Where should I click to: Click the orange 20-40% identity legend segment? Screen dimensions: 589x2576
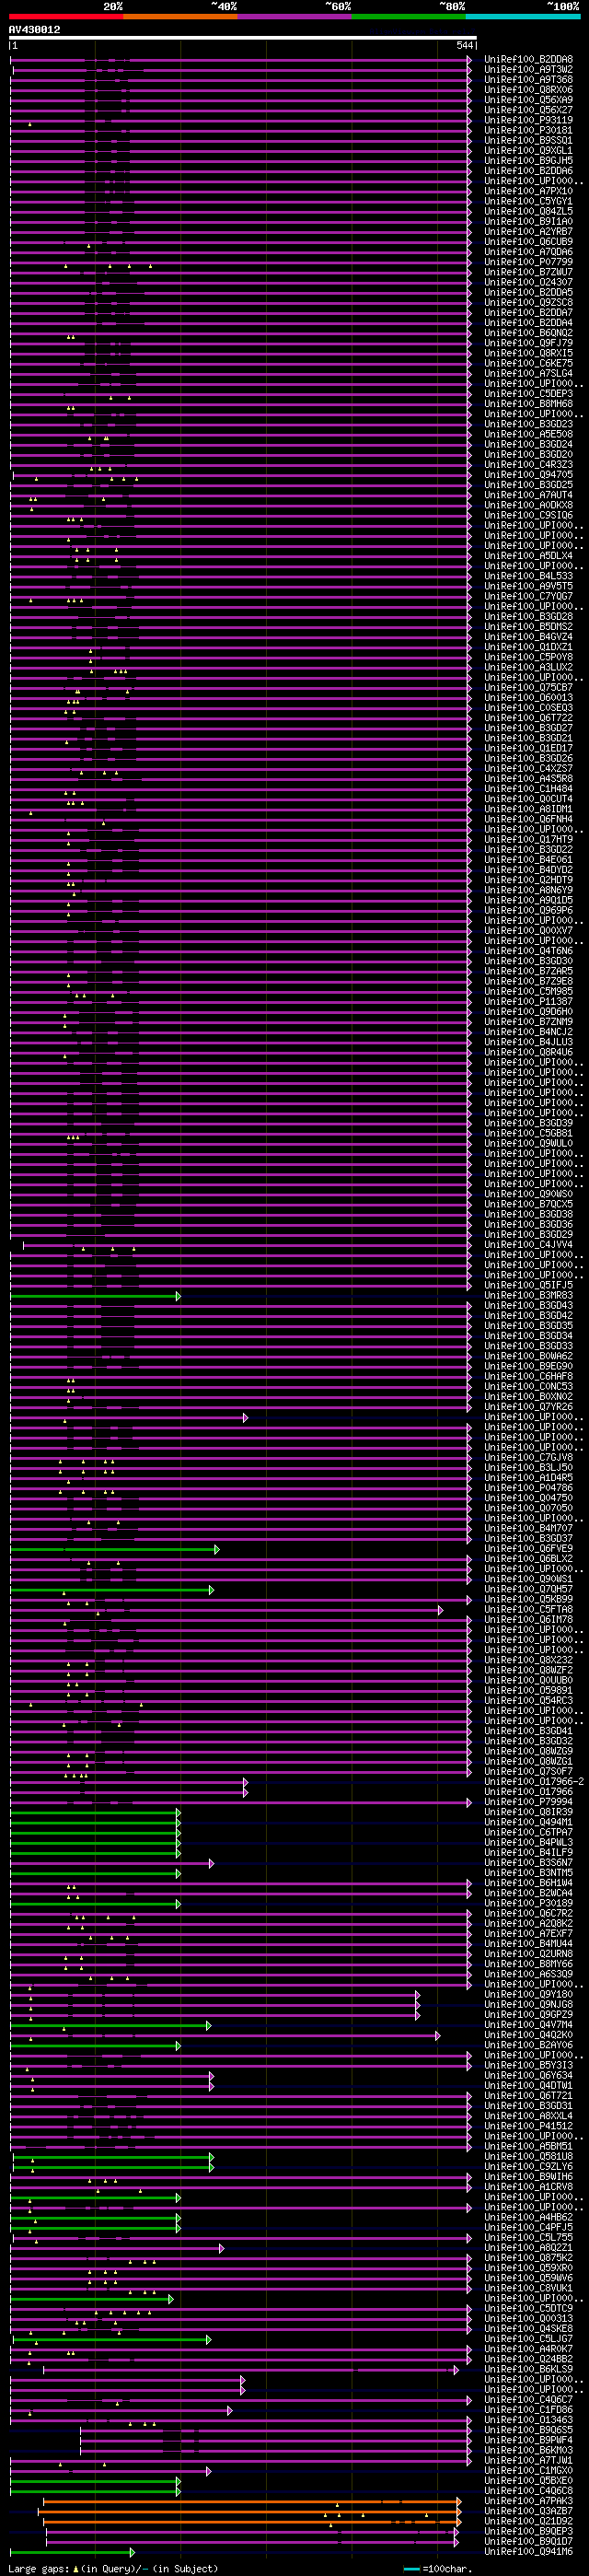(x=180, y=17)
